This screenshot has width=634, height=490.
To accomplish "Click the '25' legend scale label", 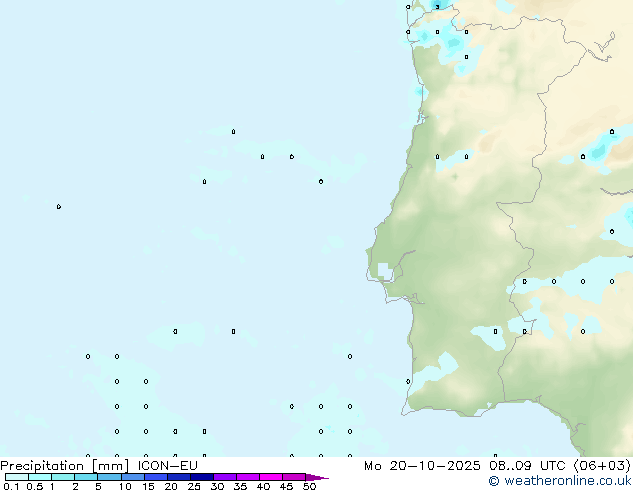I will tap(194, 486).
